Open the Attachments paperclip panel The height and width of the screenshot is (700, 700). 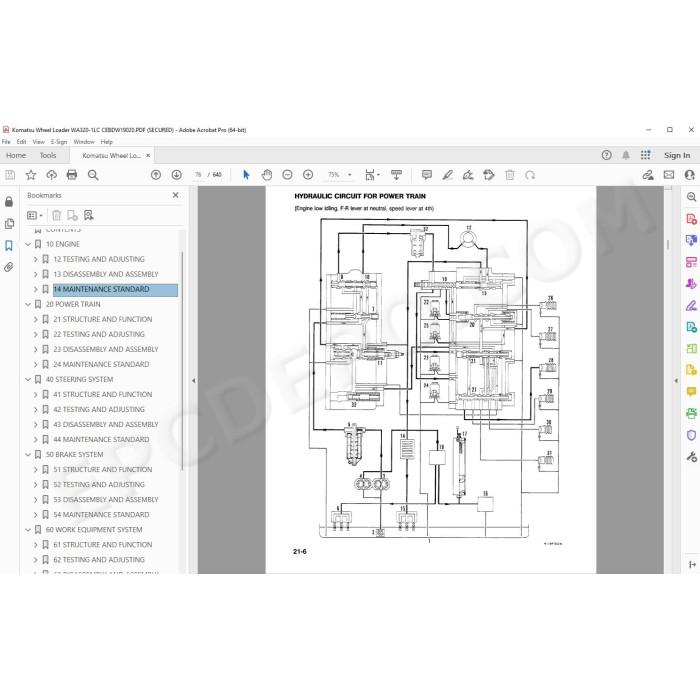coord(8,267)
